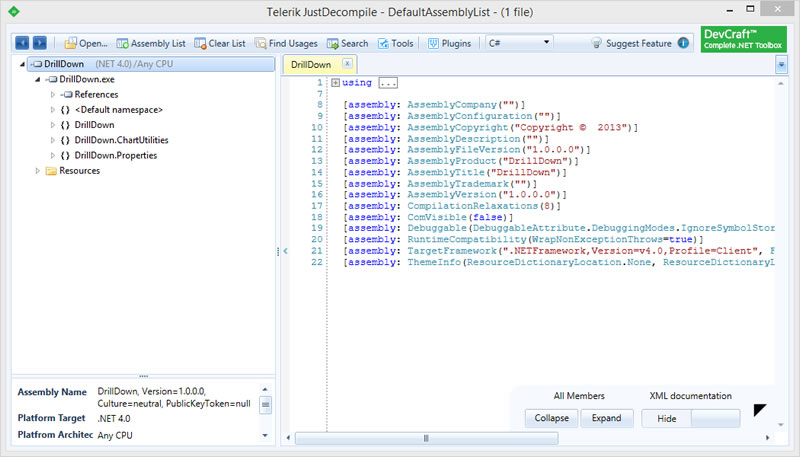Open the Plugins manager
The image size is (800, 457).
(x=449, y=43)
